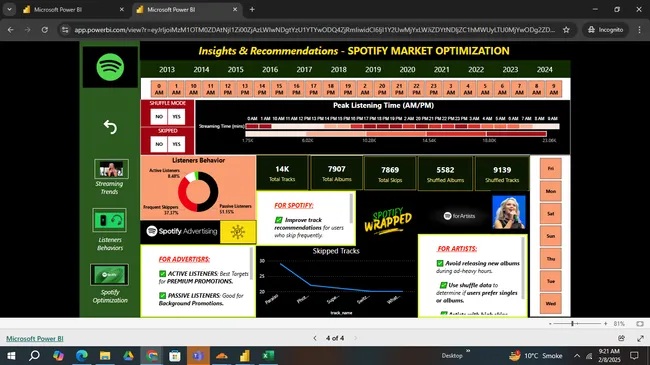
Task: Click the yellow sun icon tile
Action: pyautogui.click(x=238, y=231)
